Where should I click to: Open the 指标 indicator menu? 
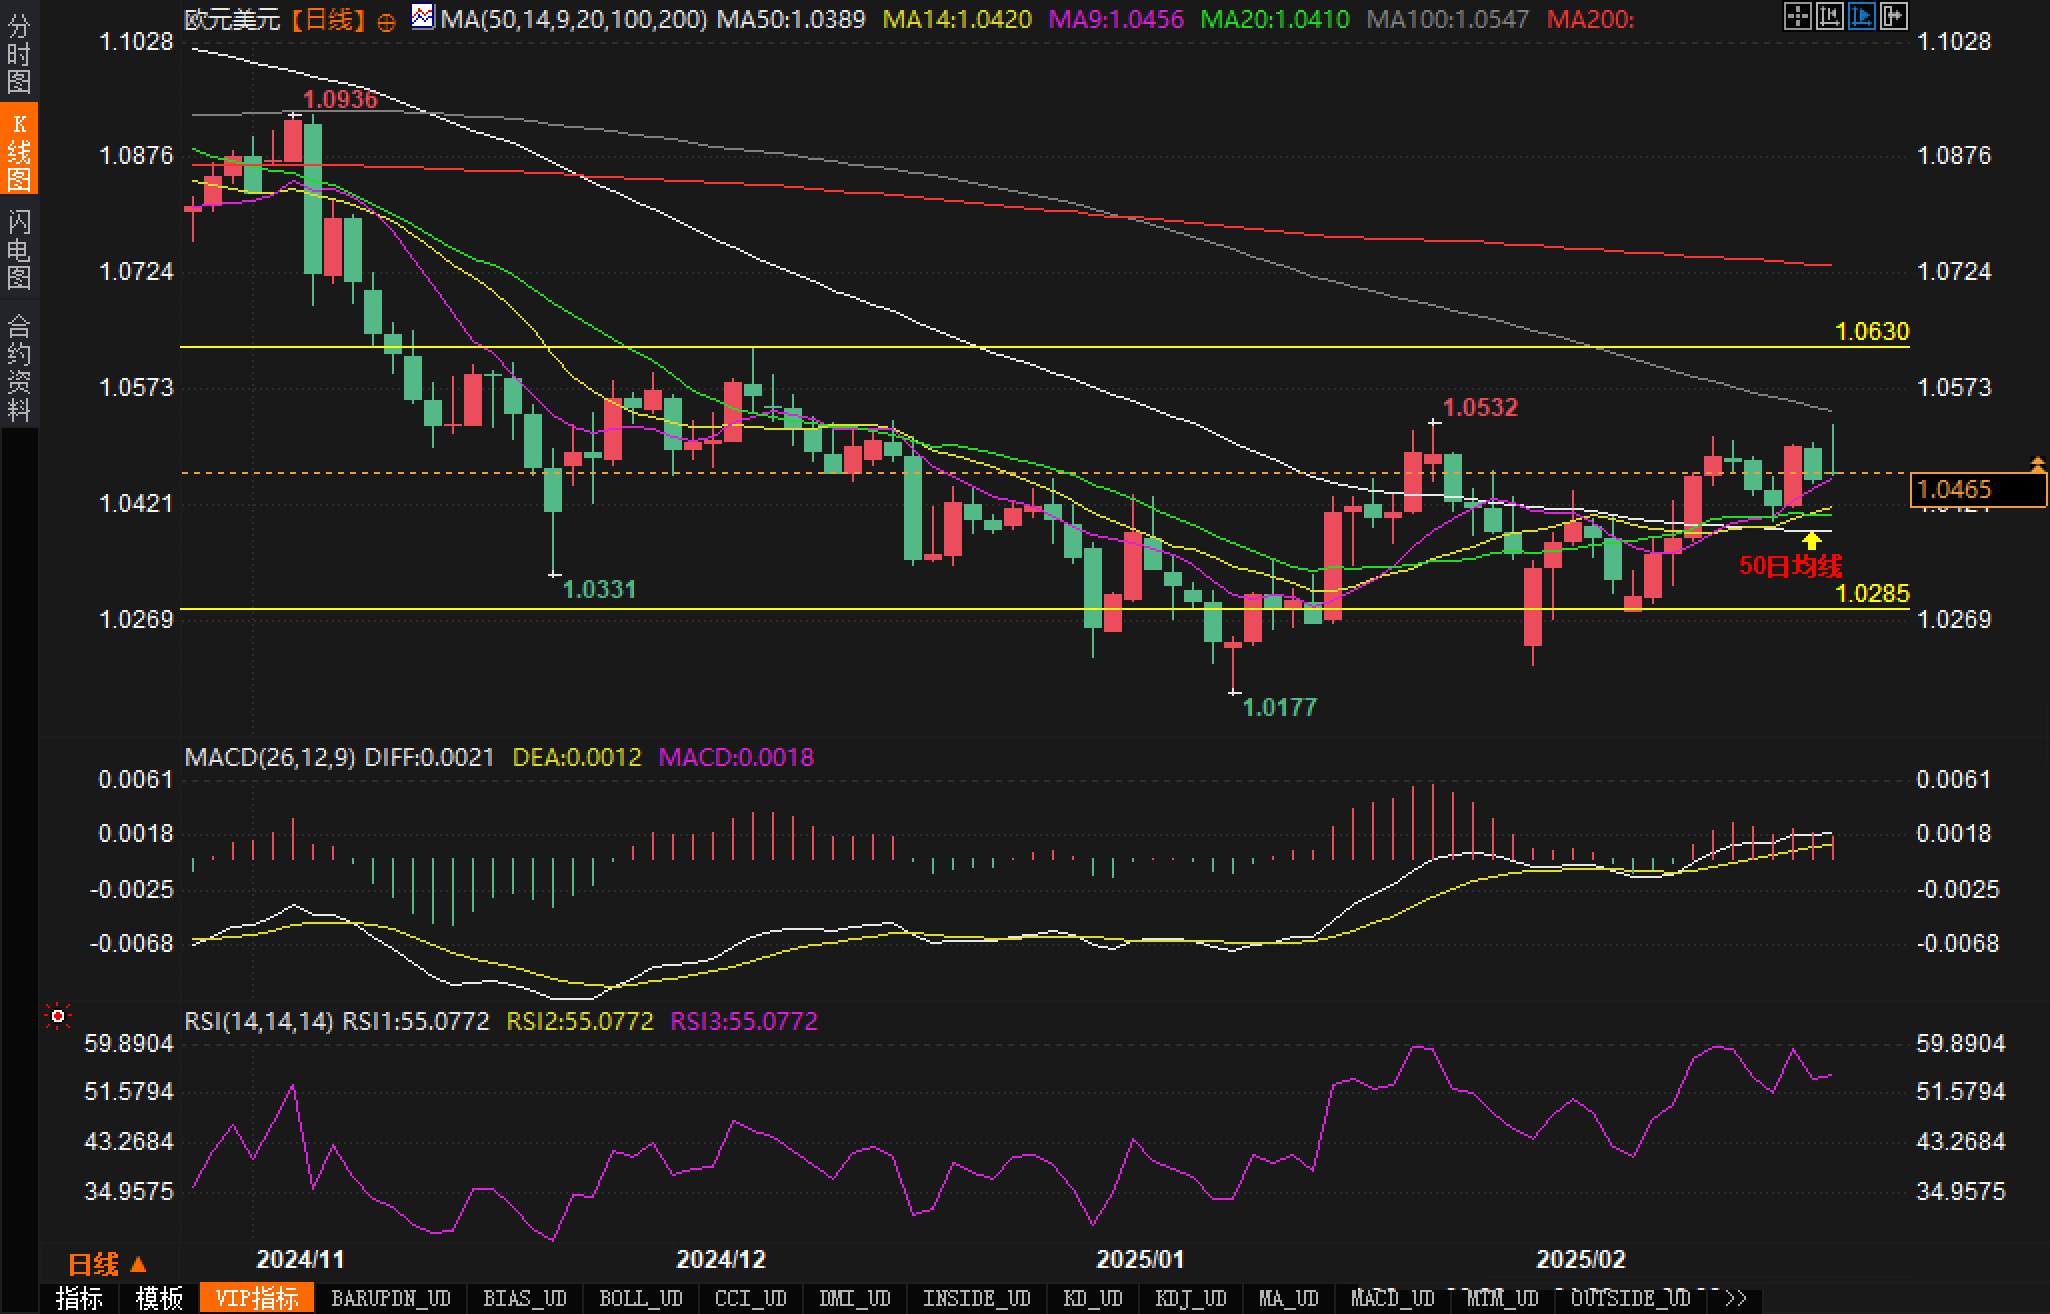79,1298
